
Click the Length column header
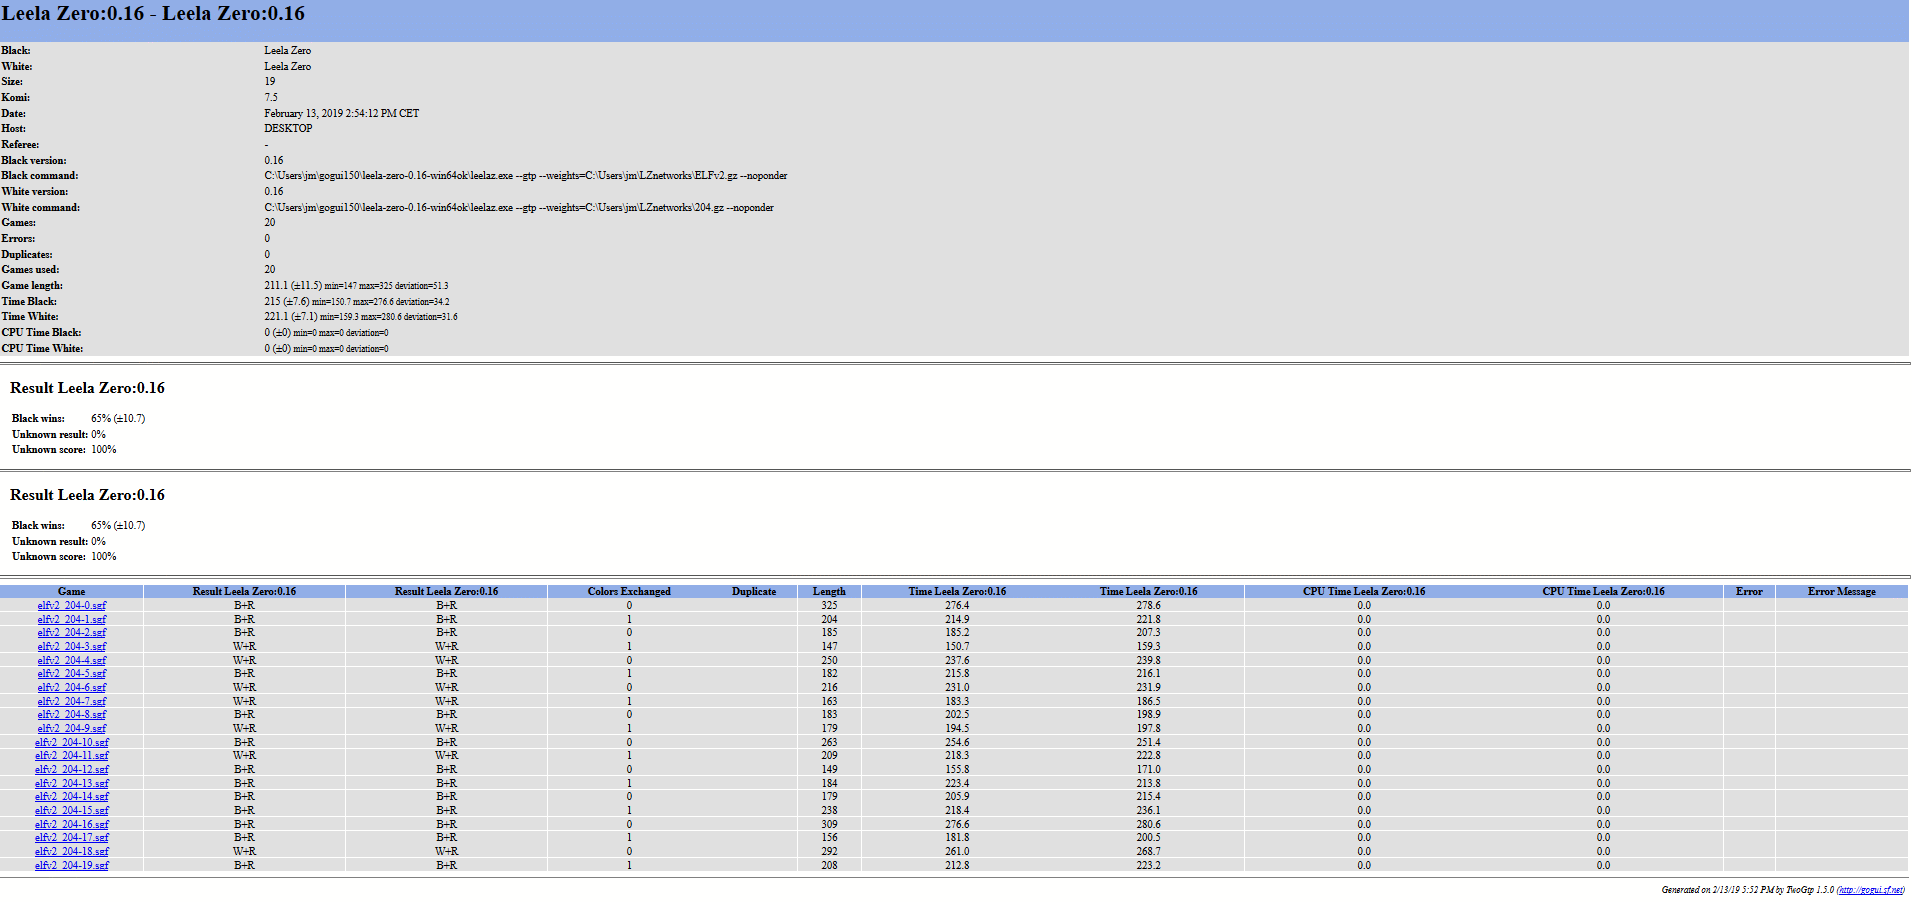[829, 591]
